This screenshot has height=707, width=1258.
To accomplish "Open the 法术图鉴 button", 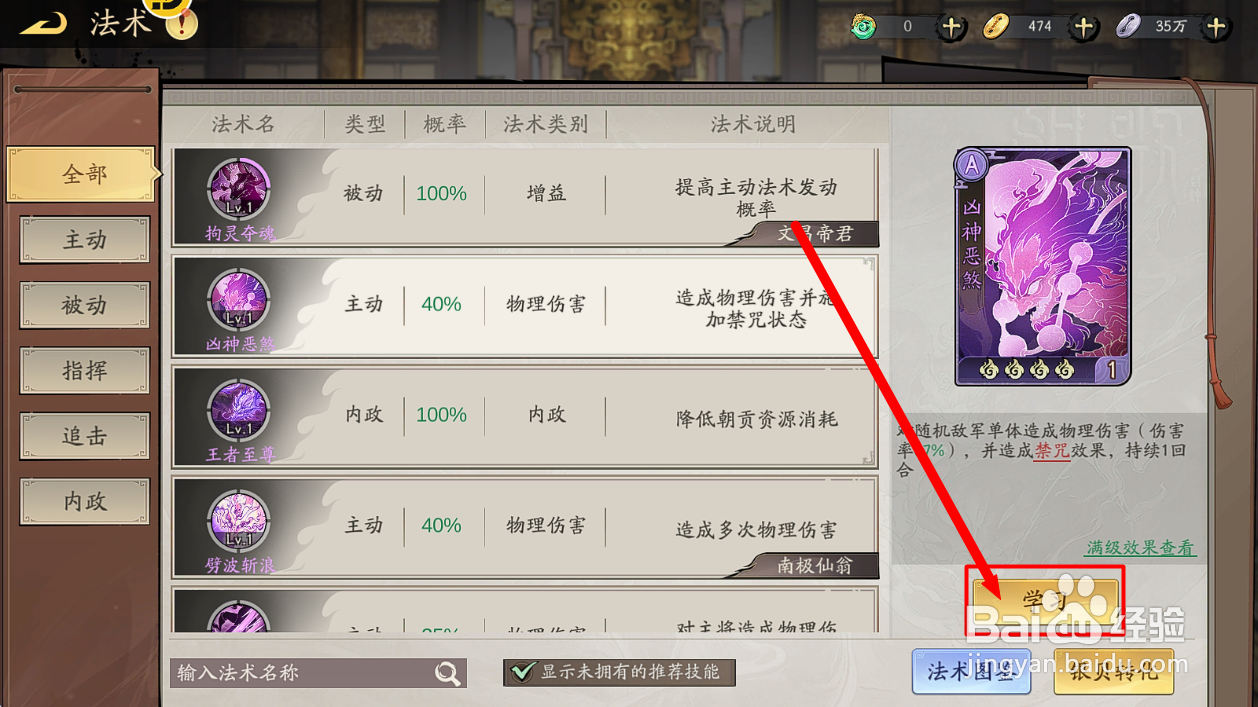I will [x=957, y=671].
